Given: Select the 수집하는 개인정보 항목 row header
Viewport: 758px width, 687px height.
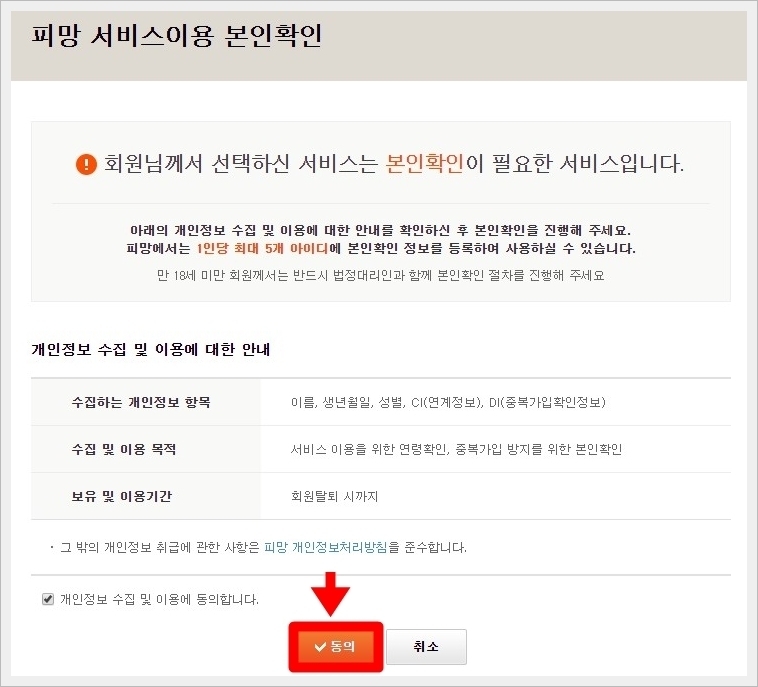Looking at the screenshot, I should pyautogui.click(x=141, y=402).
